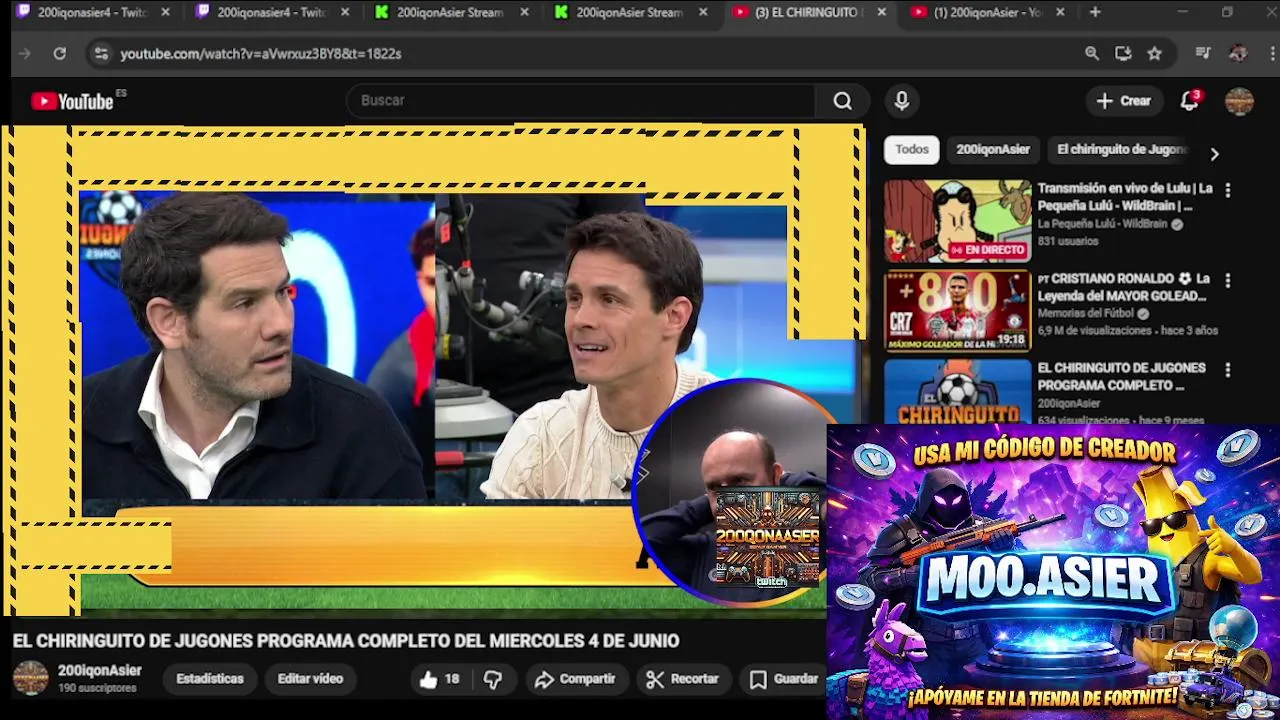Viewport: 1280px width, 720px height.
Task: Open the Crear button
Action: click(1124, 101)
